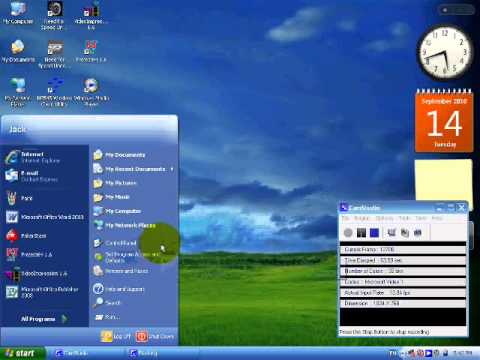Expand All Programs list
Image resolution: width=480 pixels, height=360 pixels.
tap(43, 319)
